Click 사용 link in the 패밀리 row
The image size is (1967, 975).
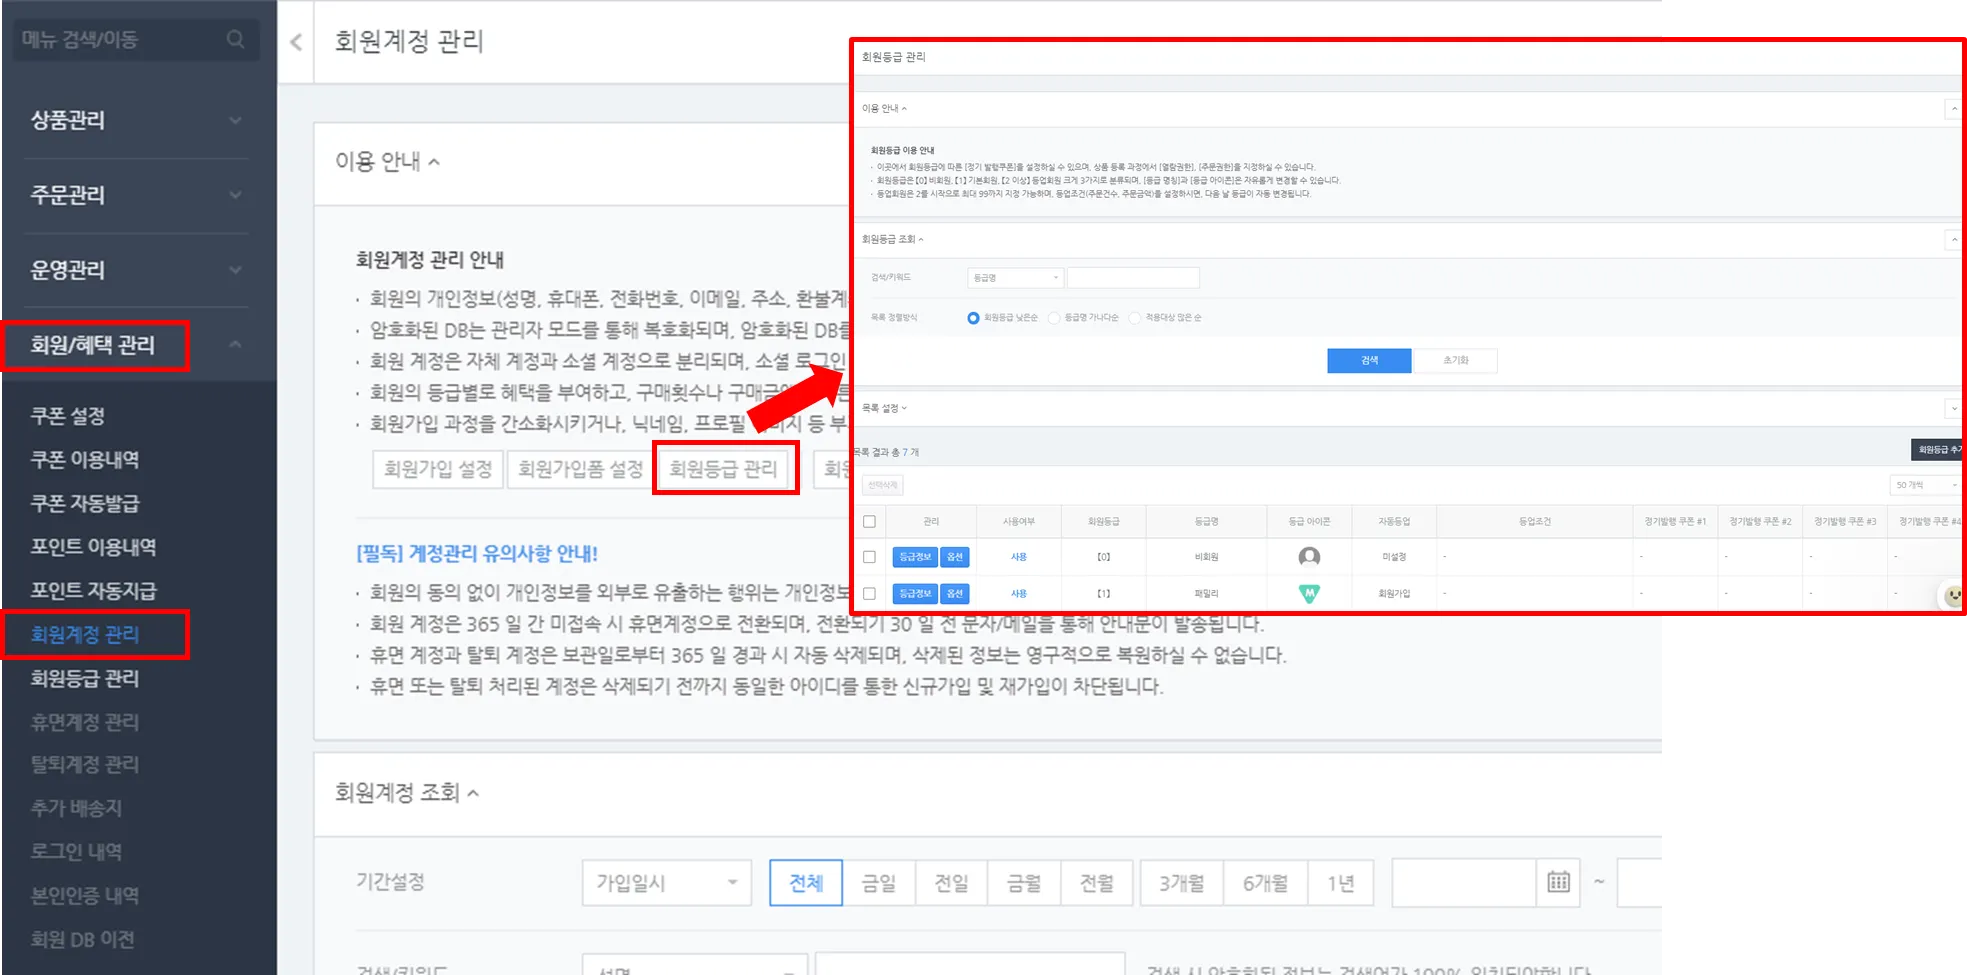point(1019,594)
